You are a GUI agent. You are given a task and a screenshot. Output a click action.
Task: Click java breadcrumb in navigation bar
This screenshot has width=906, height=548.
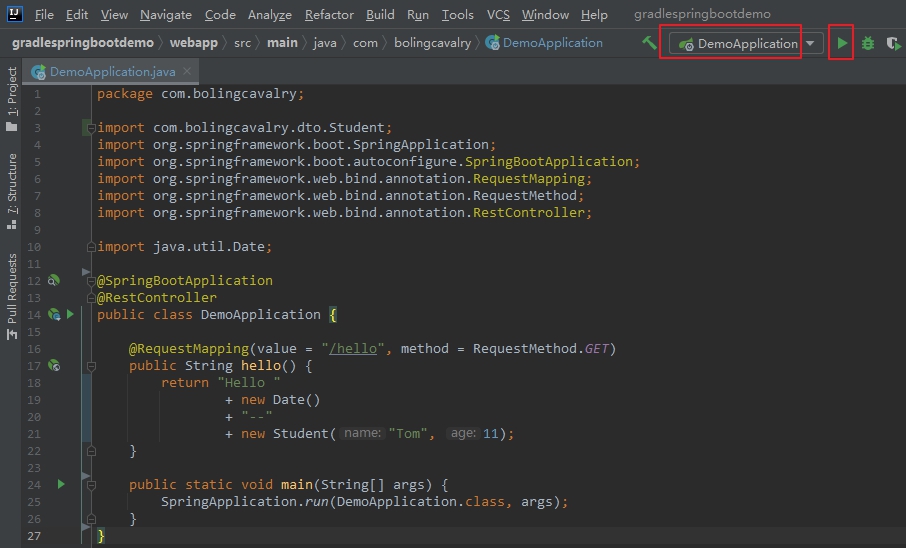(325, 43)
